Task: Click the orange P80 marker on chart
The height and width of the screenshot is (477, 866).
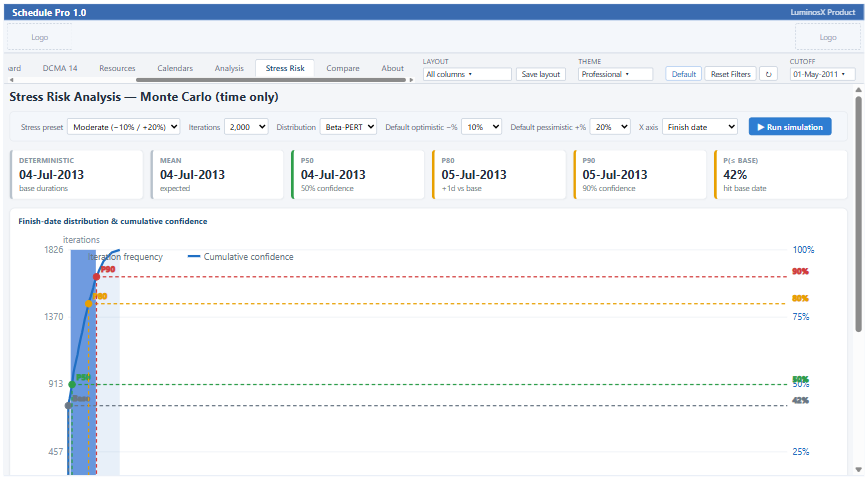Action: 88,304
